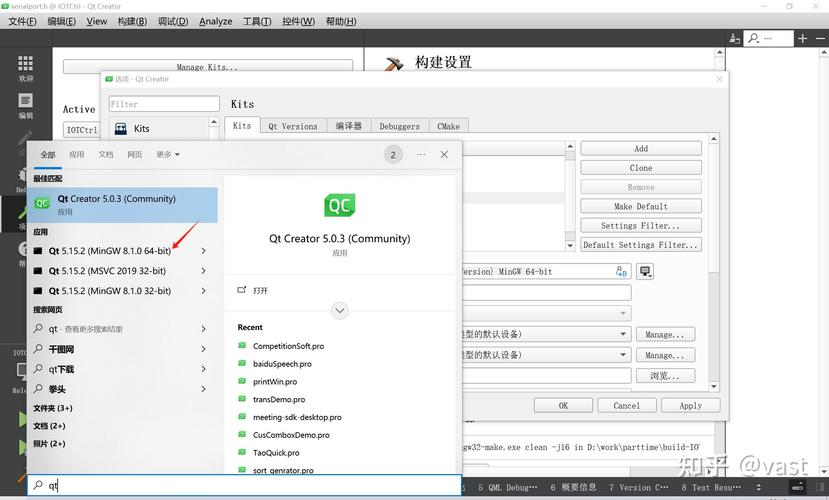Screen dimensions: 829x500
Task: Select the 网页 filter in search panel
Action: pyautogui.click(x=134, y=154)
